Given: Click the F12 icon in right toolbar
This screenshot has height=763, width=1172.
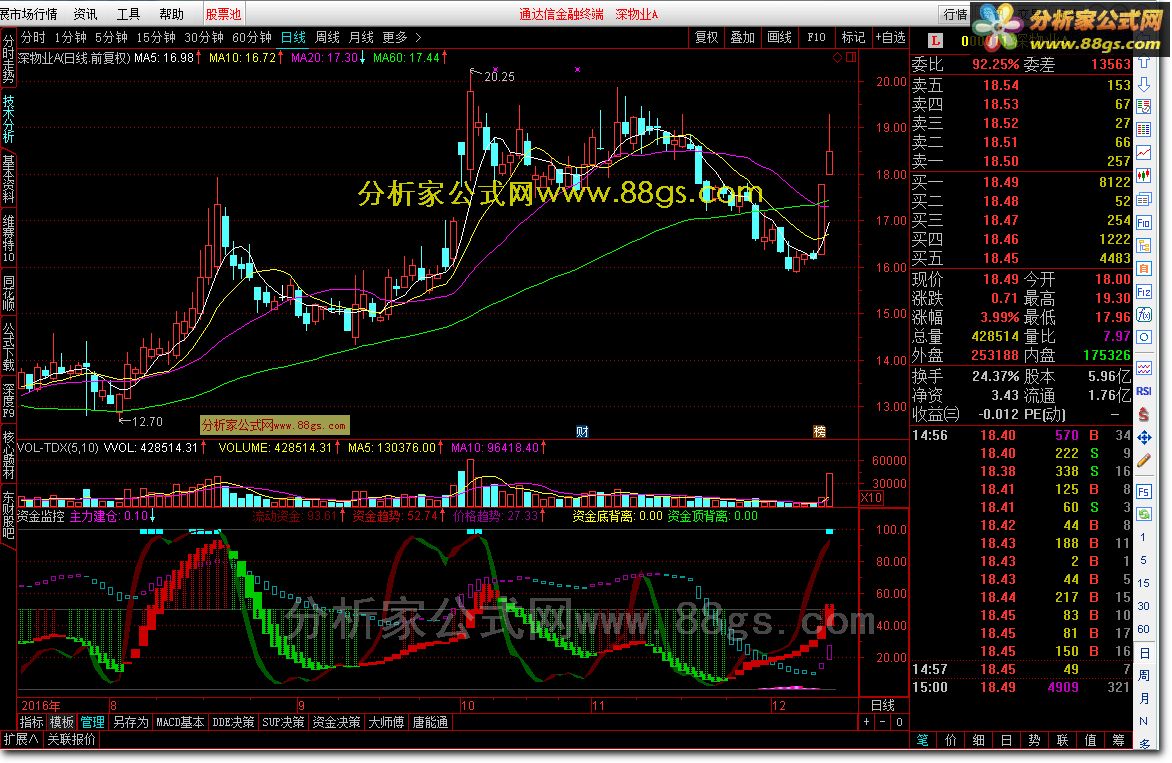Looking at the screenshot, I should coord(1144,291).
